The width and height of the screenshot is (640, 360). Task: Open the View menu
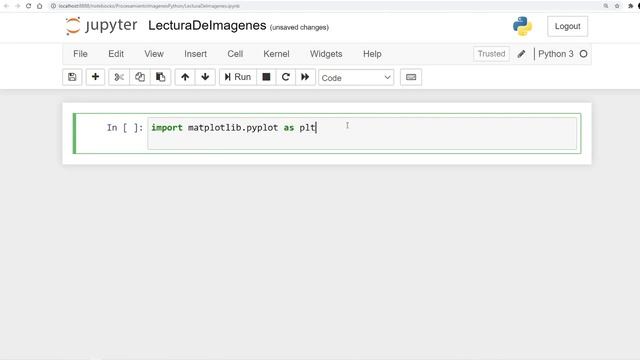[154, 54]
